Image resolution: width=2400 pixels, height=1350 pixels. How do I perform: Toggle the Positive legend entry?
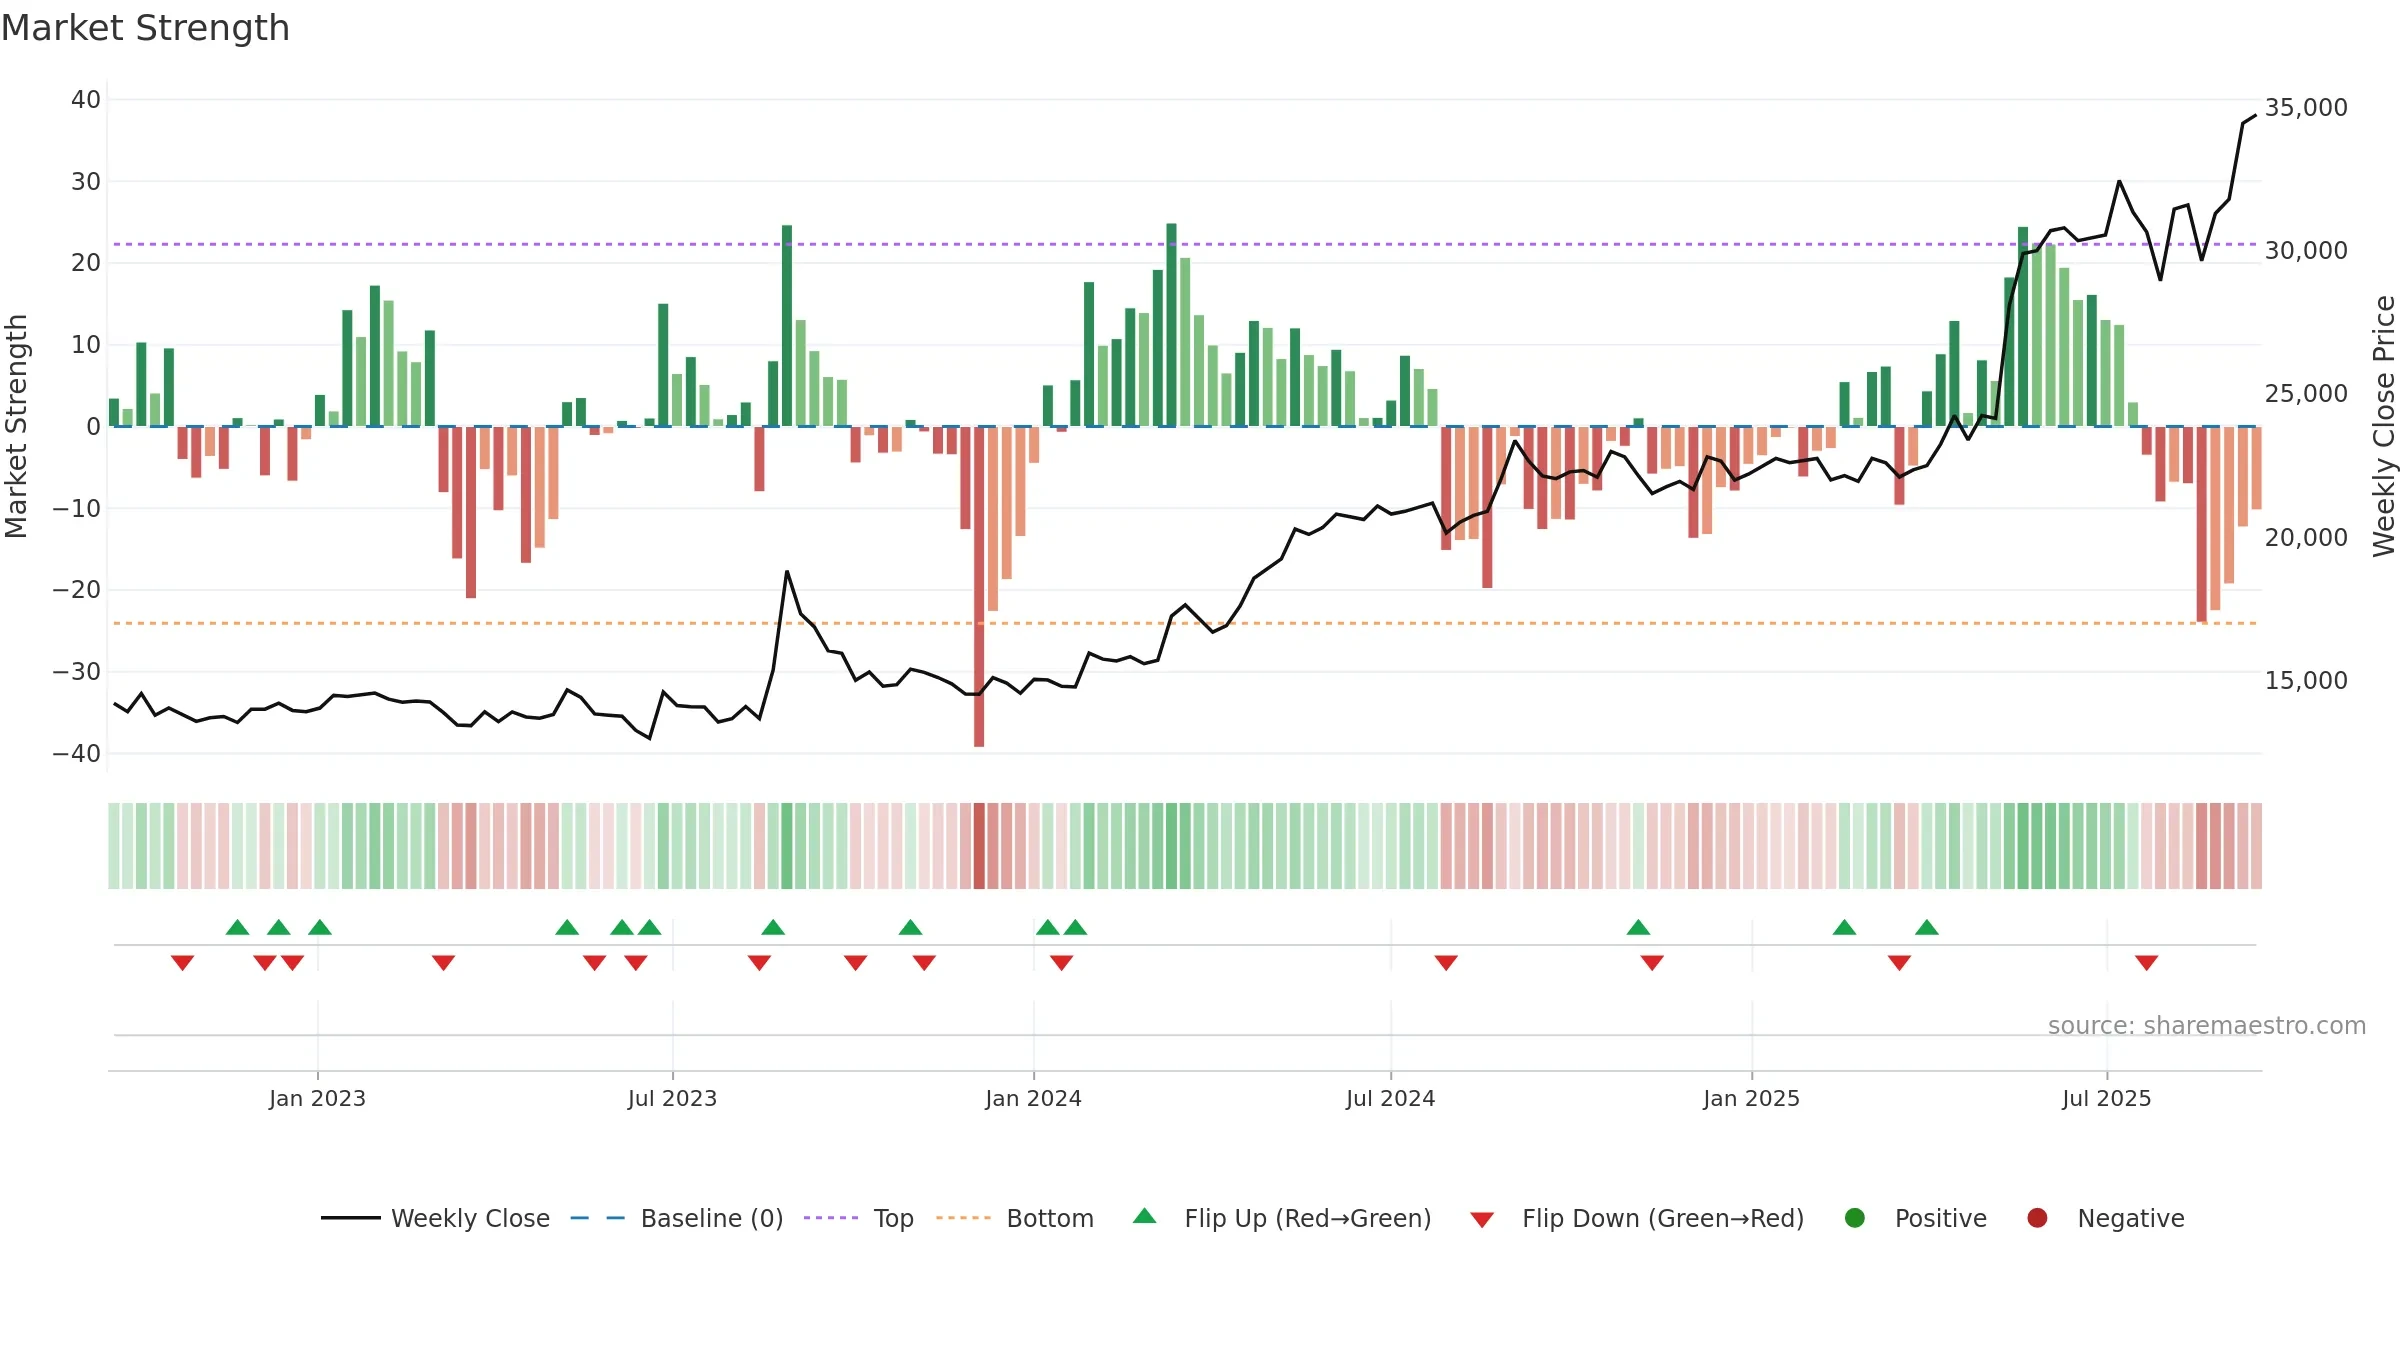[x=1915, y=1218]
